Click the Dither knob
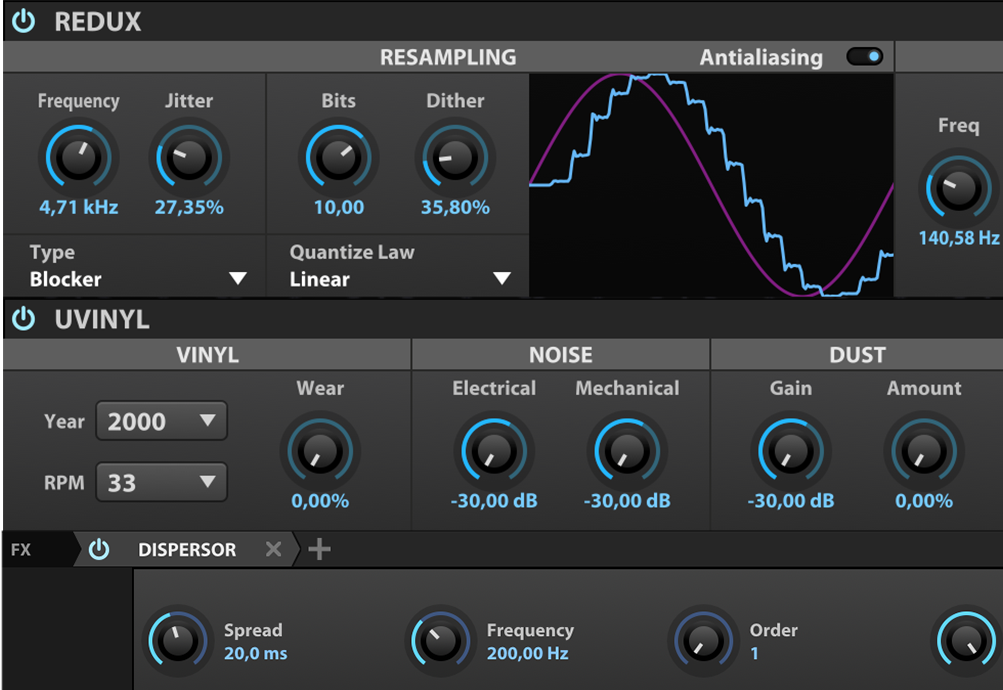1003x690 pixels. [455, 157]
